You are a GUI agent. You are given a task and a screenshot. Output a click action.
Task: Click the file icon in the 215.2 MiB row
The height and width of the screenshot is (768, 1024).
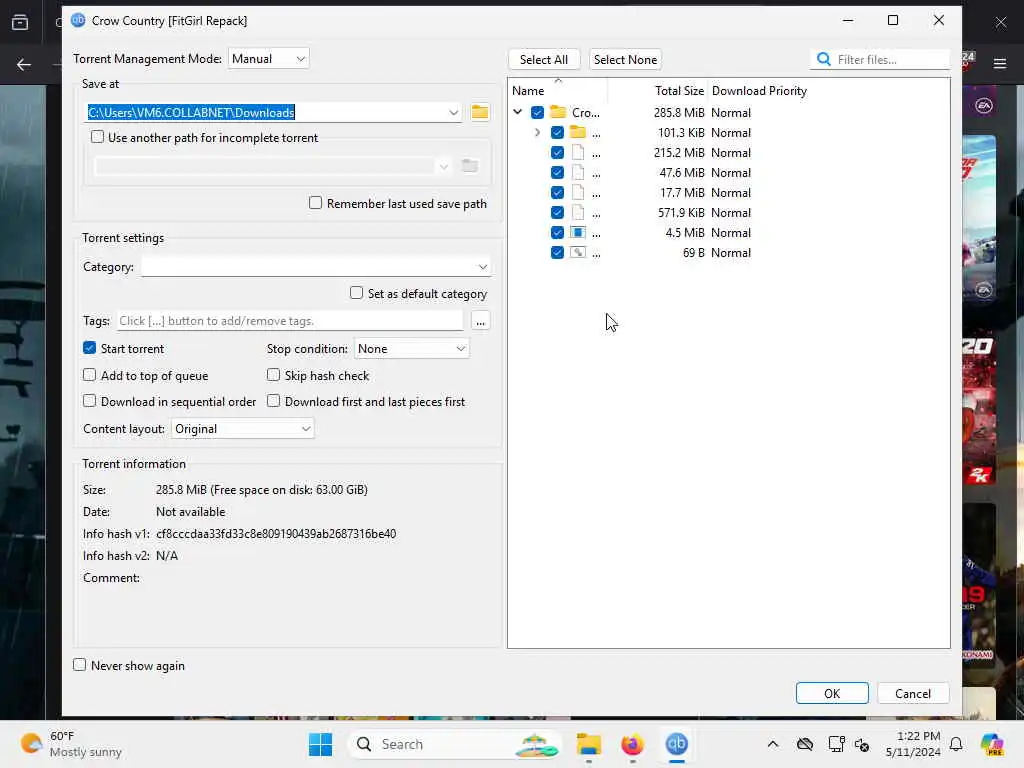pos(578,153)
